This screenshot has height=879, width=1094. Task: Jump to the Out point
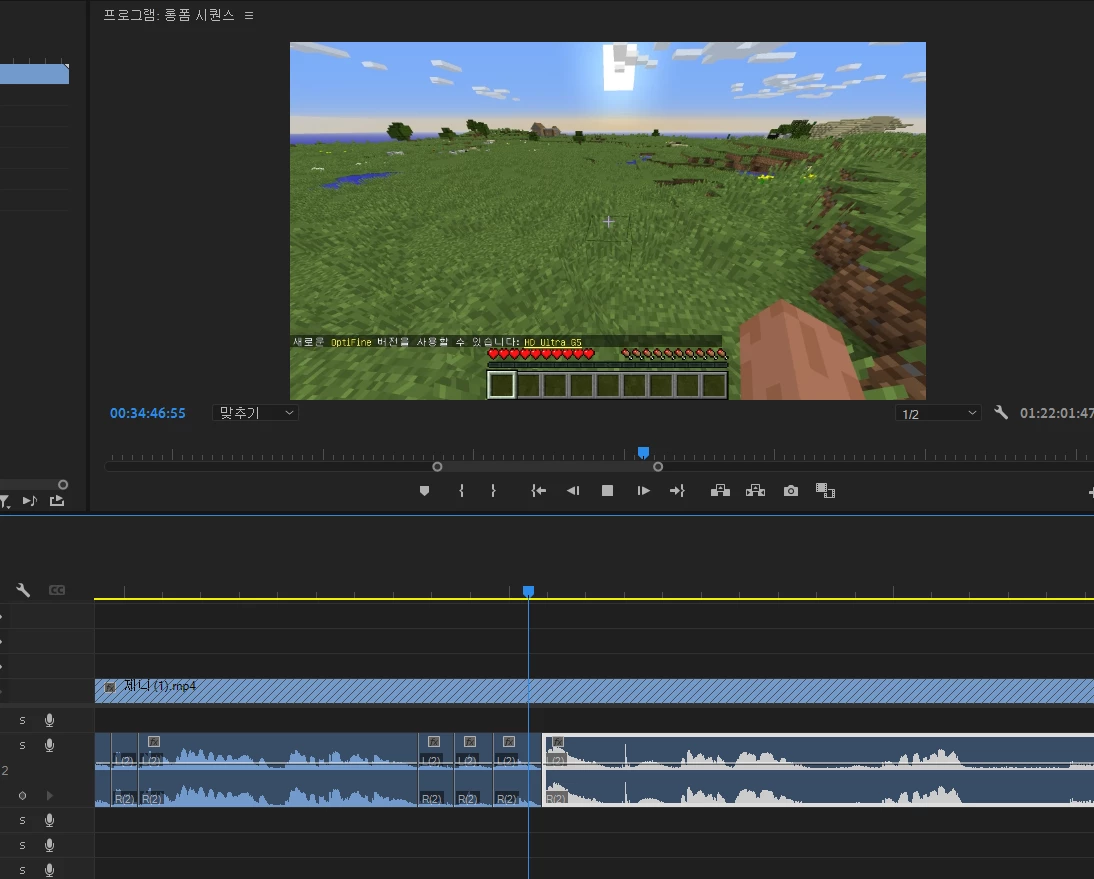pyautogui.click(x=677, y=491)
